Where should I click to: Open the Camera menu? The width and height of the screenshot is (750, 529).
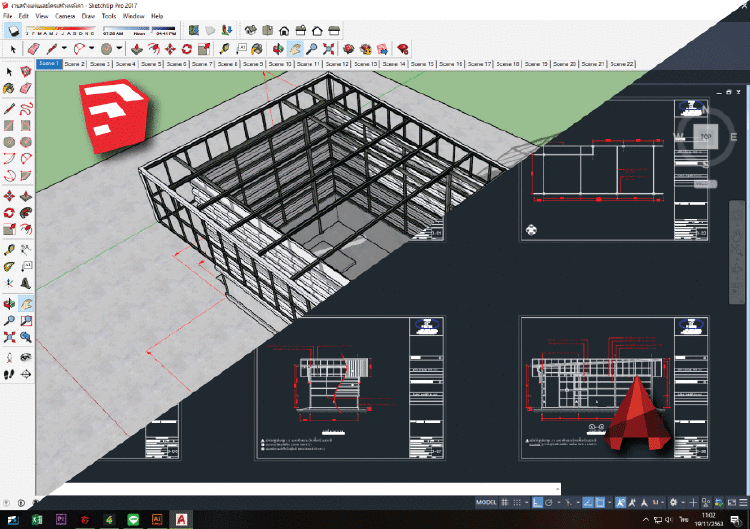click(x=65, y=17)
